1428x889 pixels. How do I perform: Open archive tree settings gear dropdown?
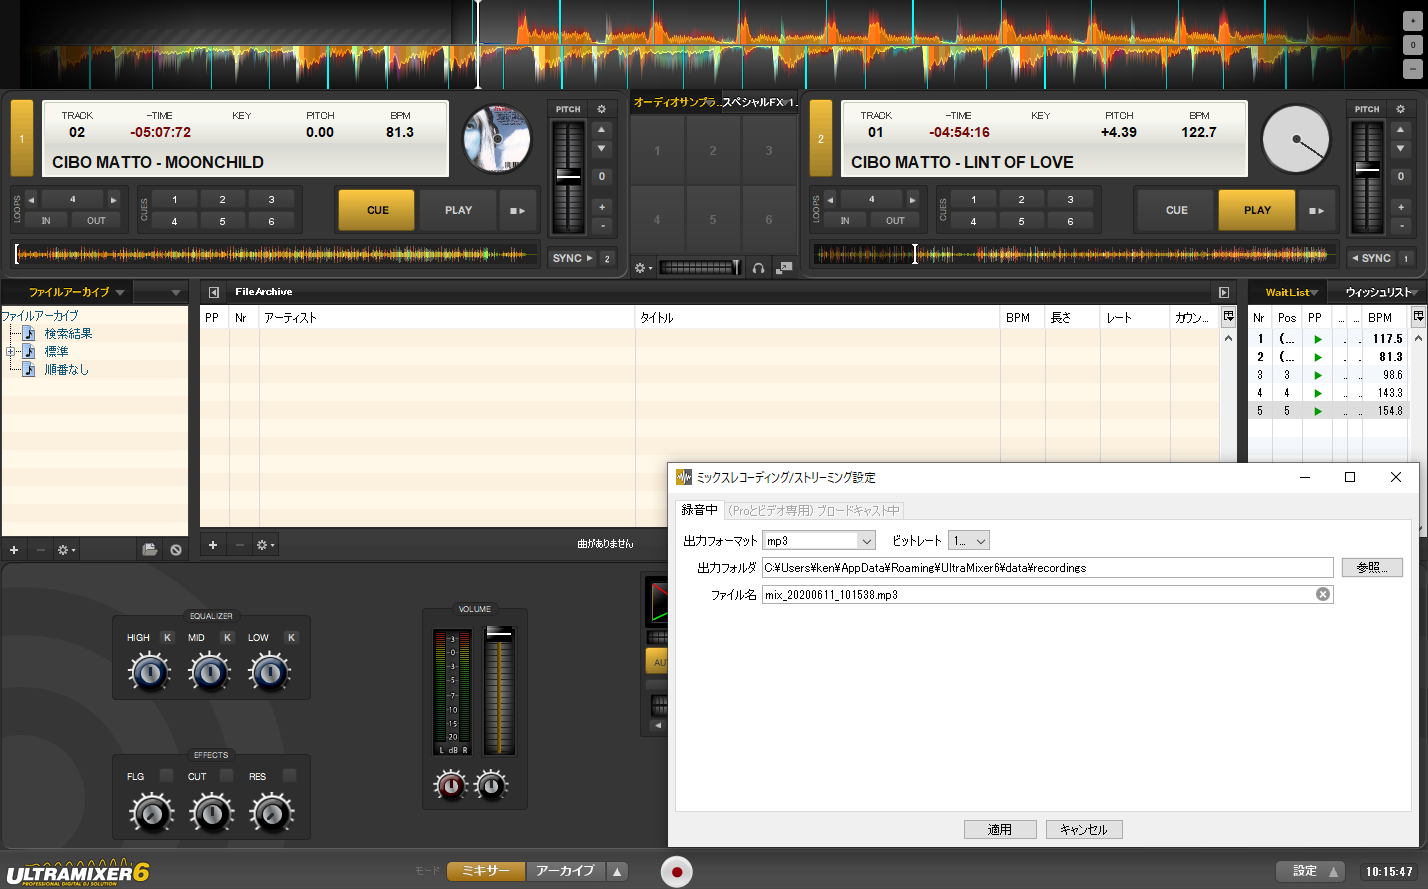(x=66, y=550)
